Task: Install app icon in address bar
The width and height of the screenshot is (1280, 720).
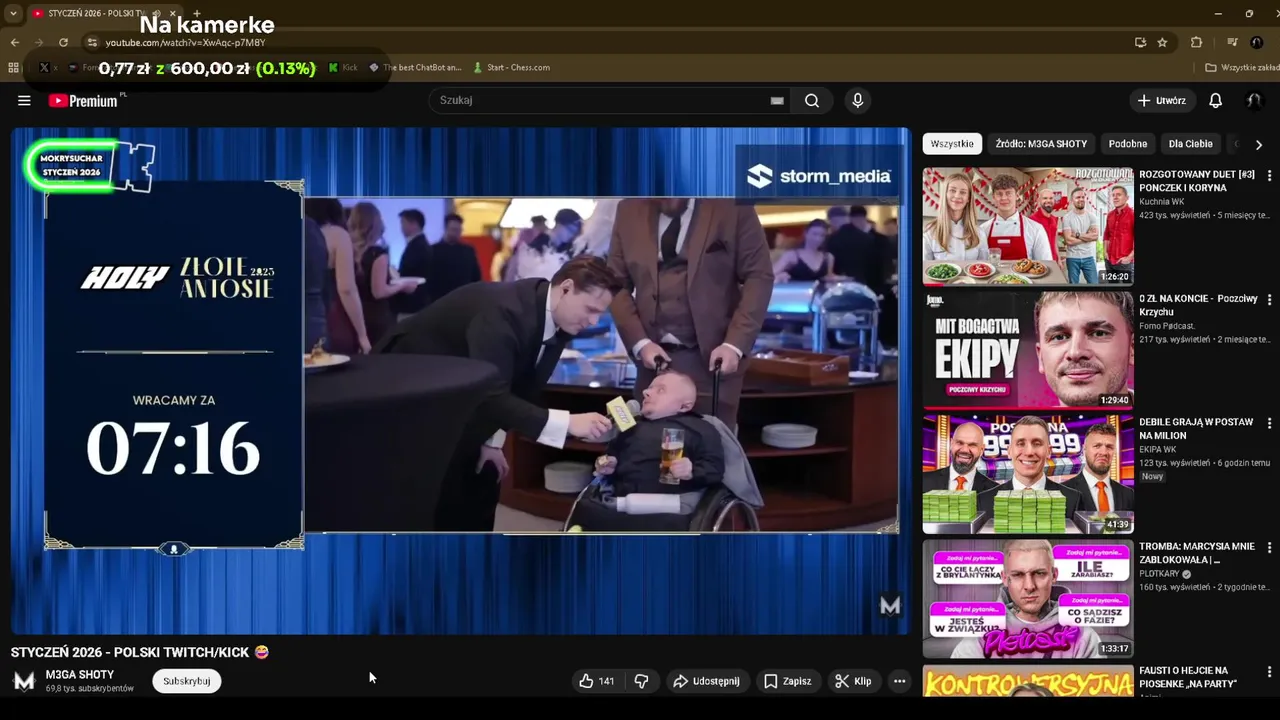Action: [1140, 42]
